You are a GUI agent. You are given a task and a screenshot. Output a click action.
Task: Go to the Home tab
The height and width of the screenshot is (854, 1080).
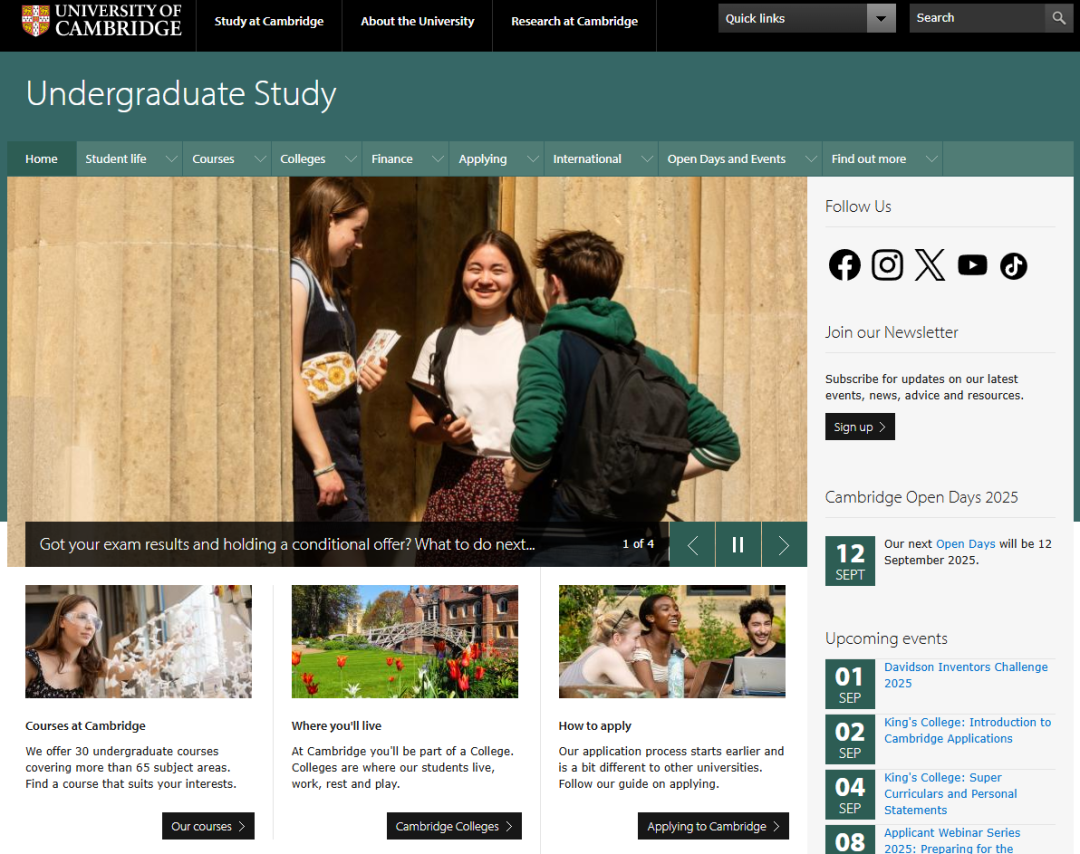point(41,159)
